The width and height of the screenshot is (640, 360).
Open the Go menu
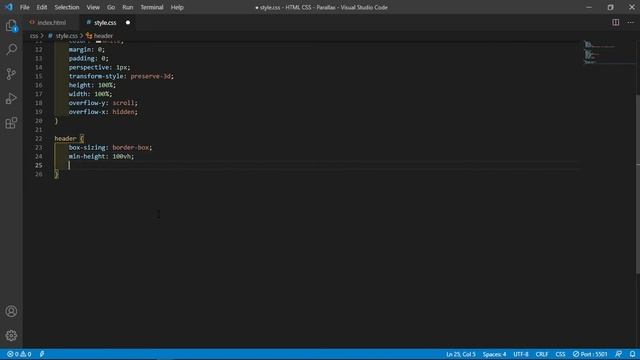click(x=111, y=7)
